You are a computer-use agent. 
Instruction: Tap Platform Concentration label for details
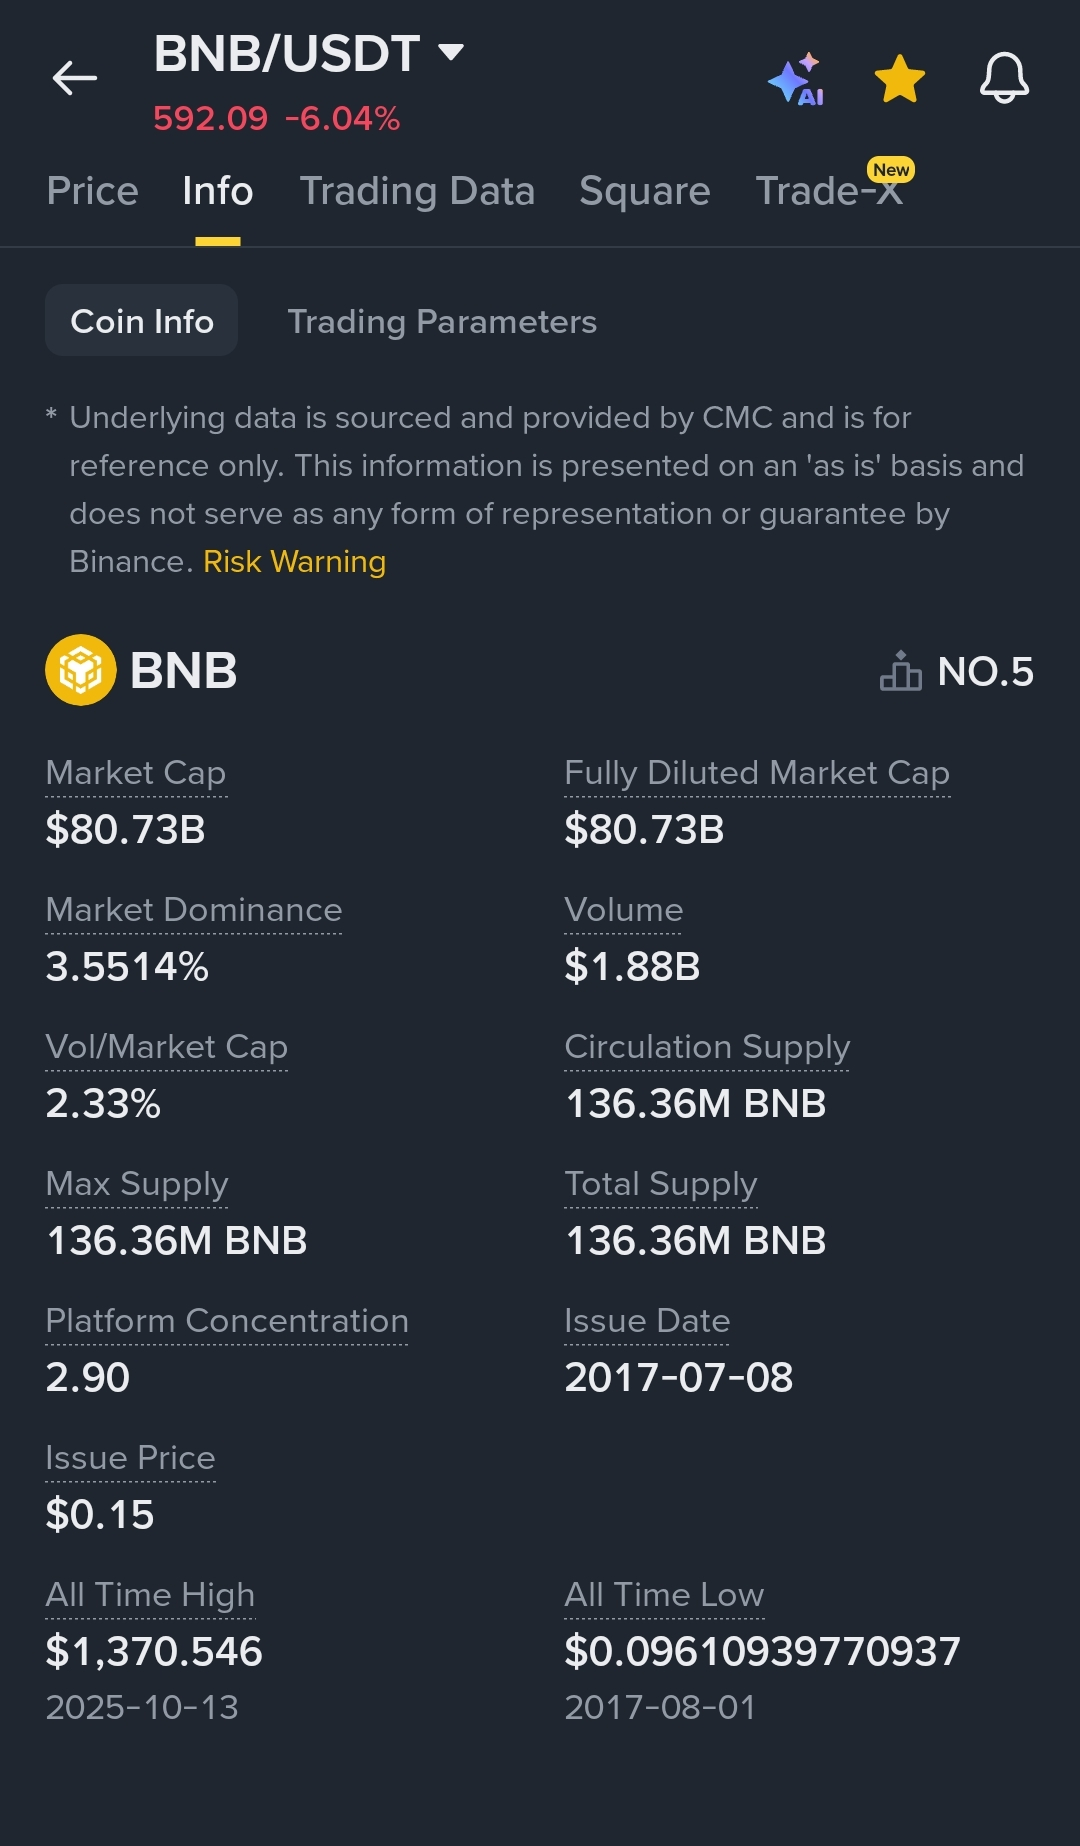point(227,1321)
